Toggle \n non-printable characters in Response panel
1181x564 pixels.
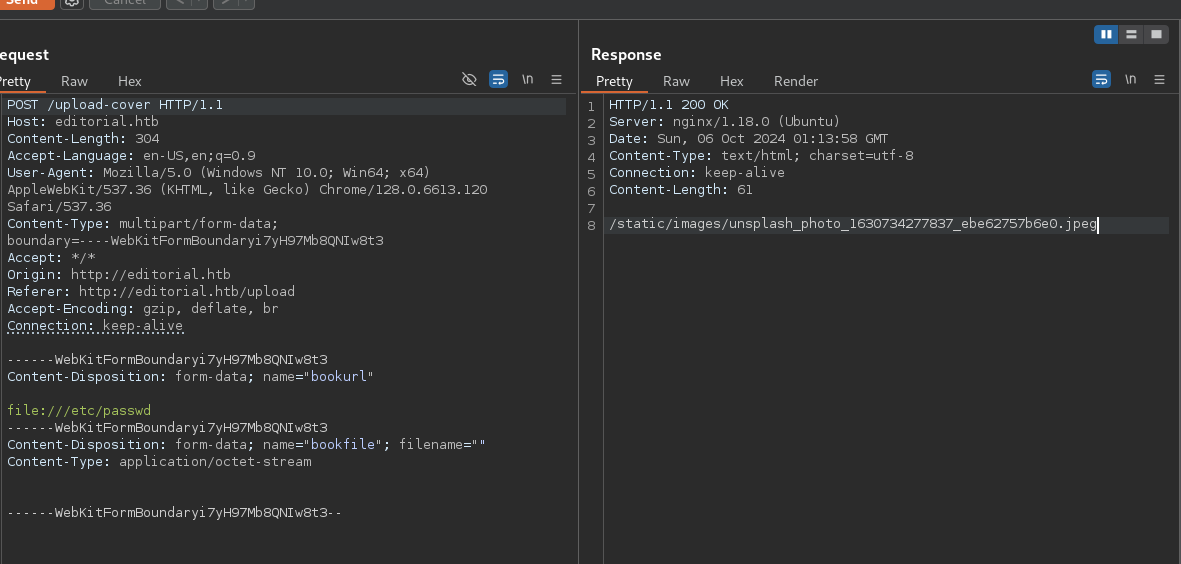[1131, 79]
